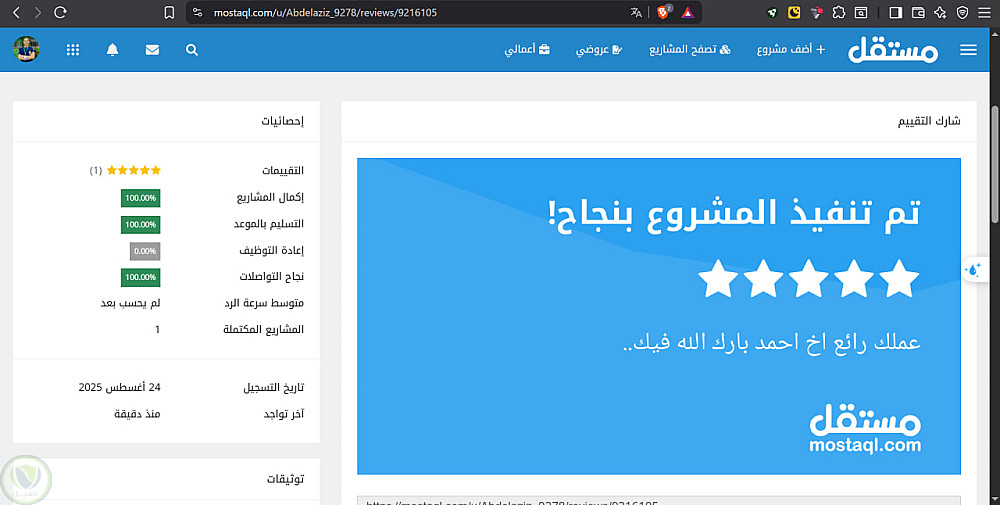The height and width of the screenshot is (505, 1000).
Task: Open the Mostaql hamburger side menu
Action: (x=968, y=50)
